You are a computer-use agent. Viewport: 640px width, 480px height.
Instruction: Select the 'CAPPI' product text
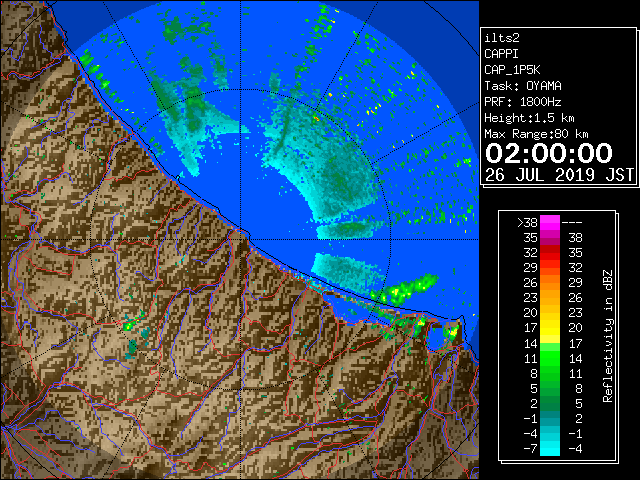tap(501, 54)
